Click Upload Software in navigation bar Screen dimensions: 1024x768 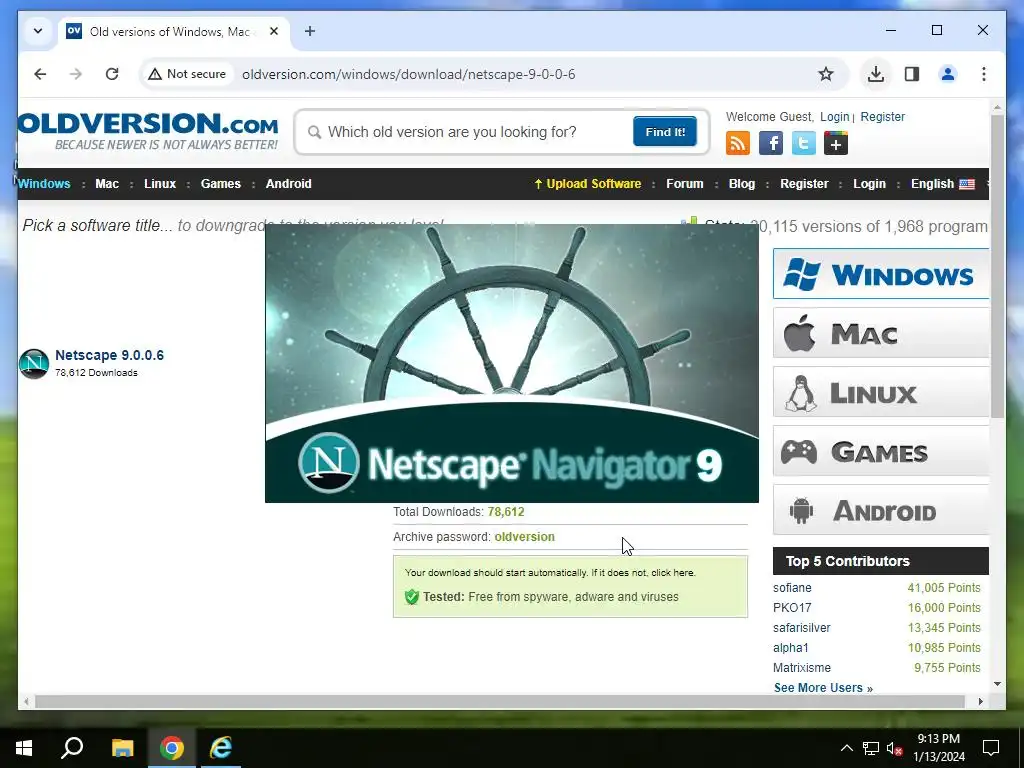588,184
